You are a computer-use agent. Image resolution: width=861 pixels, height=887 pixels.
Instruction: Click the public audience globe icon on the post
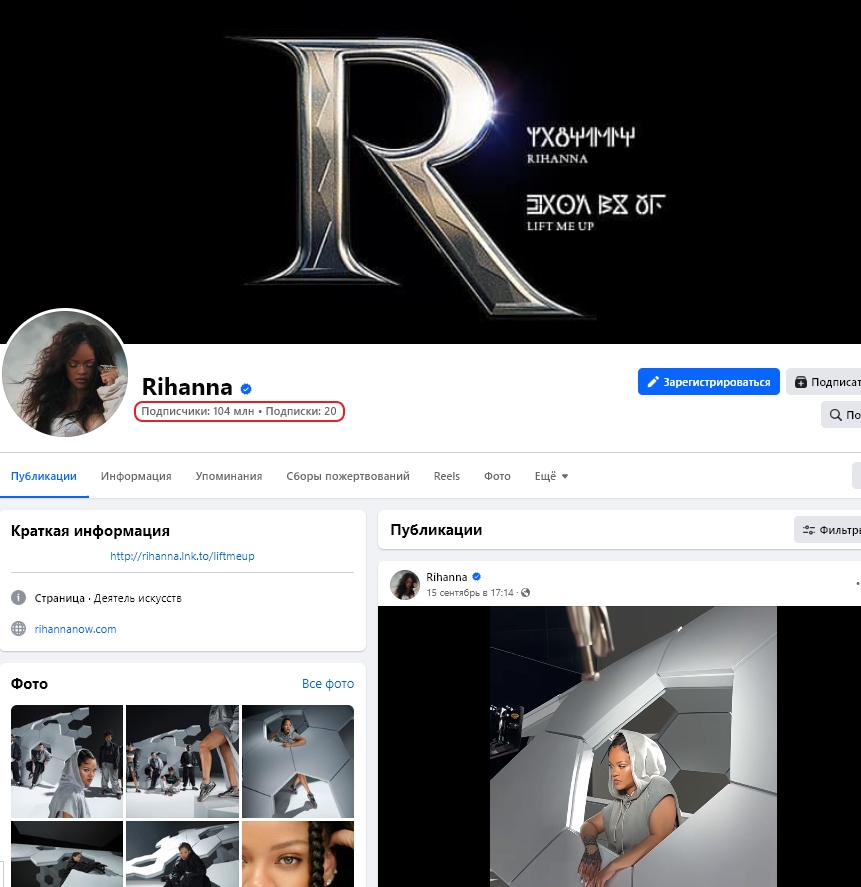click(526, 593)
